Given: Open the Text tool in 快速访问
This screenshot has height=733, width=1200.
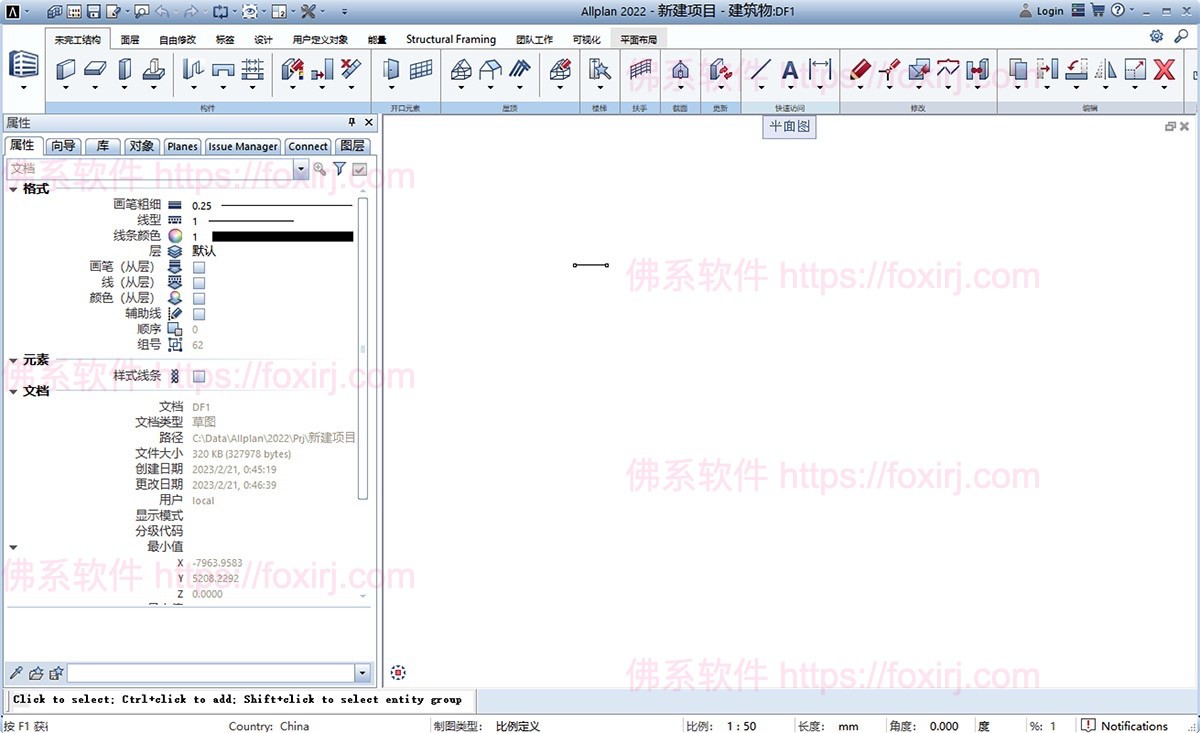Looking at the screenshot, I should [788, 70].
